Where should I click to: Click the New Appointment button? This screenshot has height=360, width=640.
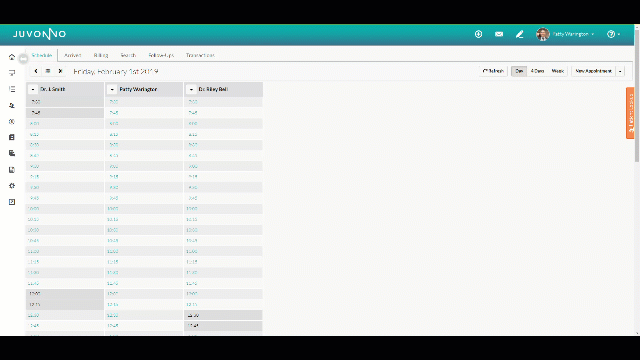[593, 71]
